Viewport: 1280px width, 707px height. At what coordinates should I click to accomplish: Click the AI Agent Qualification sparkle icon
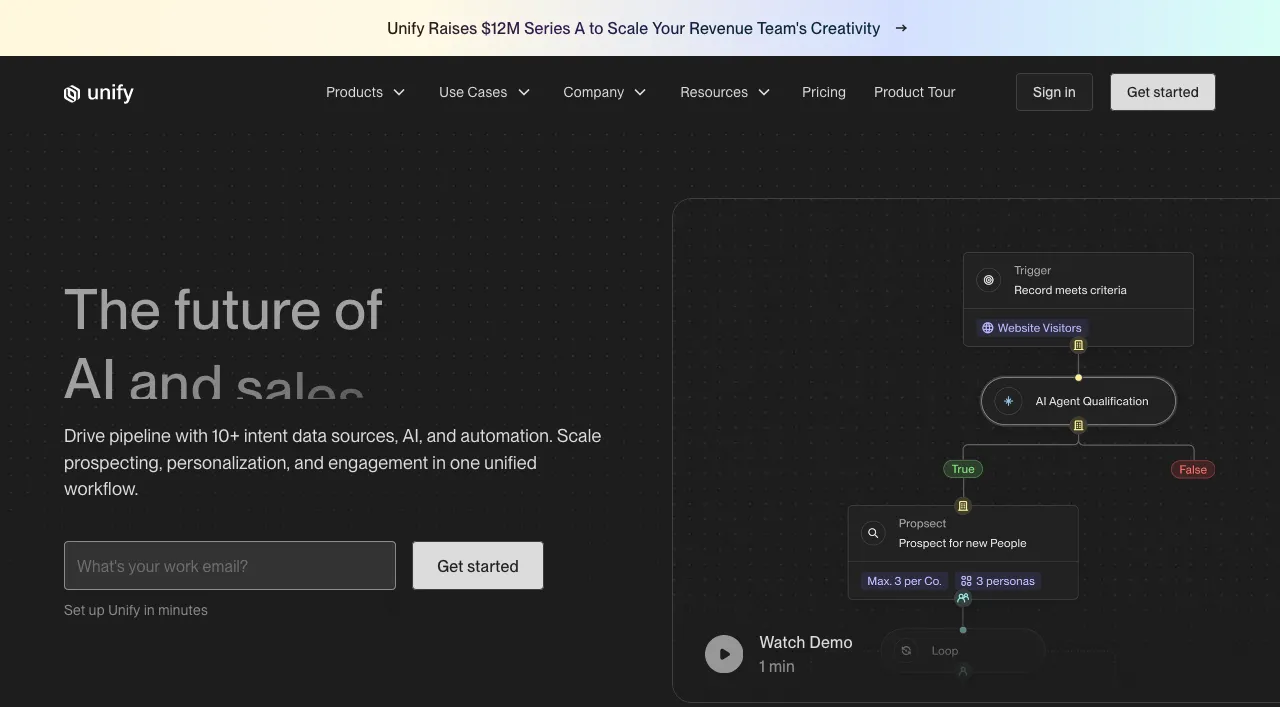tap(1008, 401)
